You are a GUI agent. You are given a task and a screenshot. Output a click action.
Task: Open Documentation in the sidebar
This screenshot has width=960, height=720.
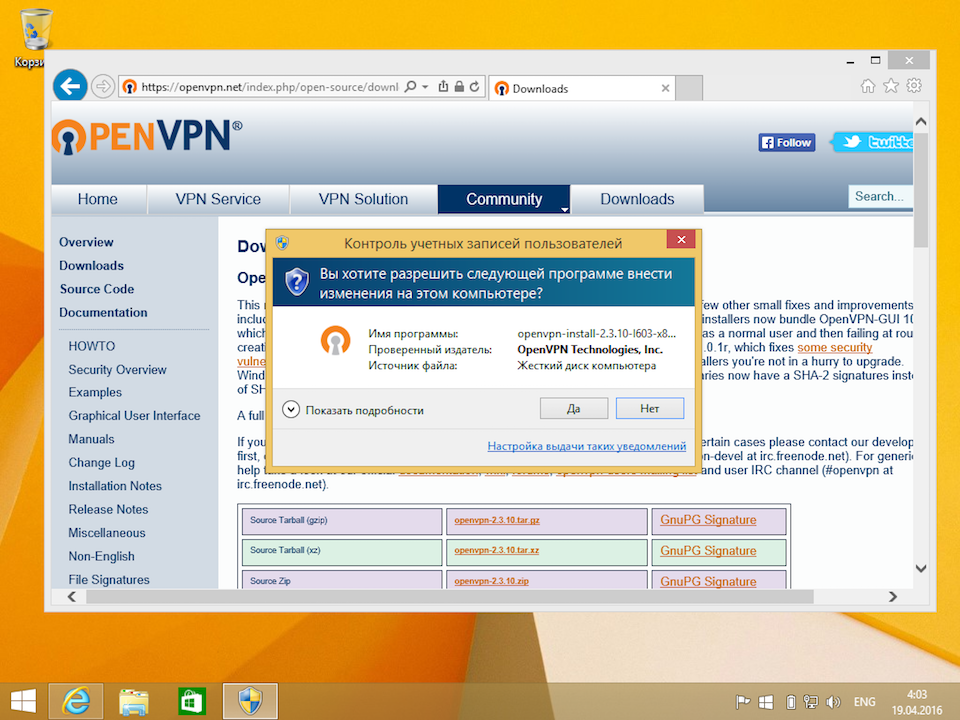(103, 312)
